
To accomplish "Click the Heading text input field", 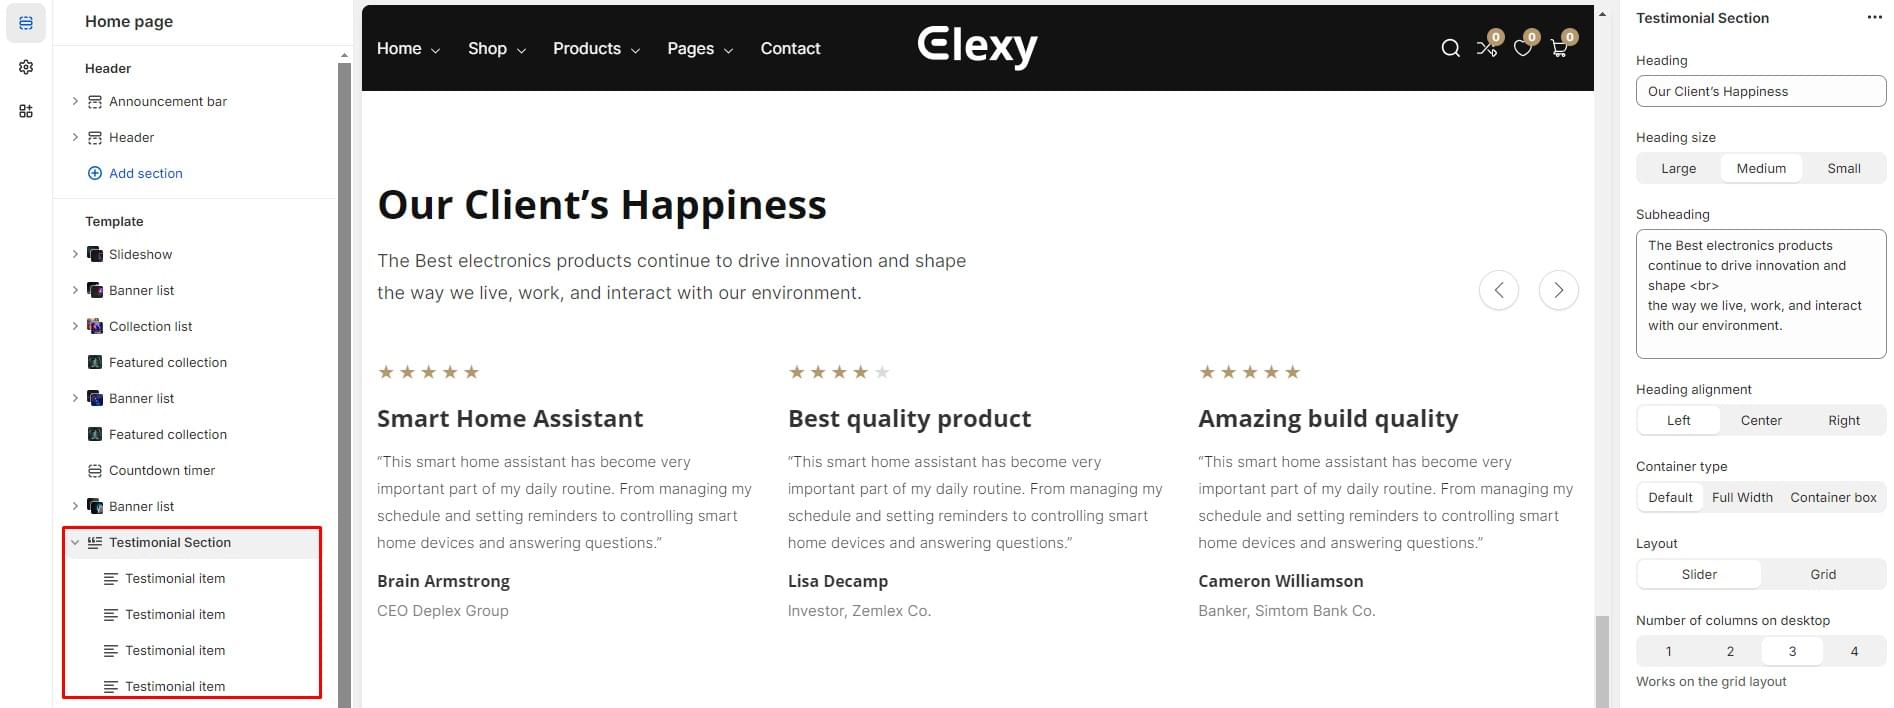I will (x=1760, y=91).
